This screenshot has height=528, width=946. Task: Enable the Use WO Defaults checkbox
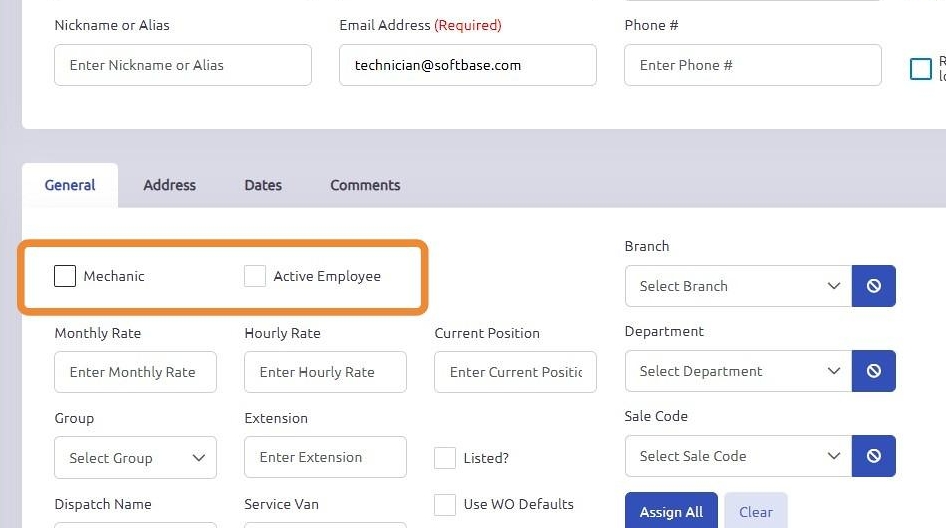(445, 504)
